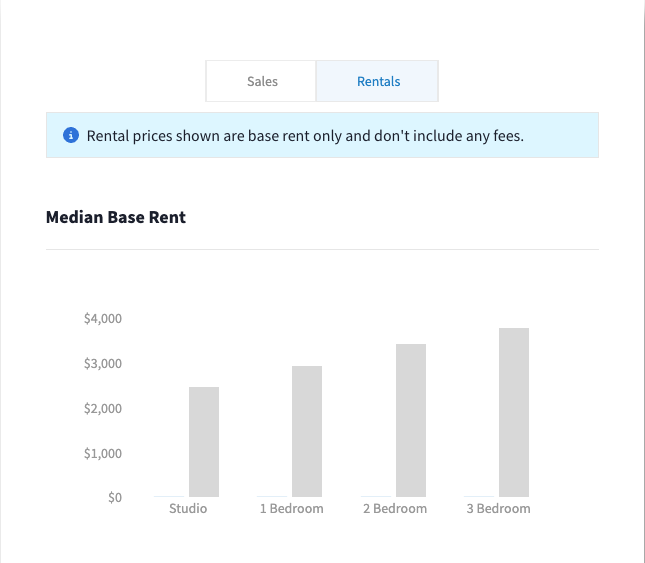Switch to the Sales tab

(x=262, y=81)
